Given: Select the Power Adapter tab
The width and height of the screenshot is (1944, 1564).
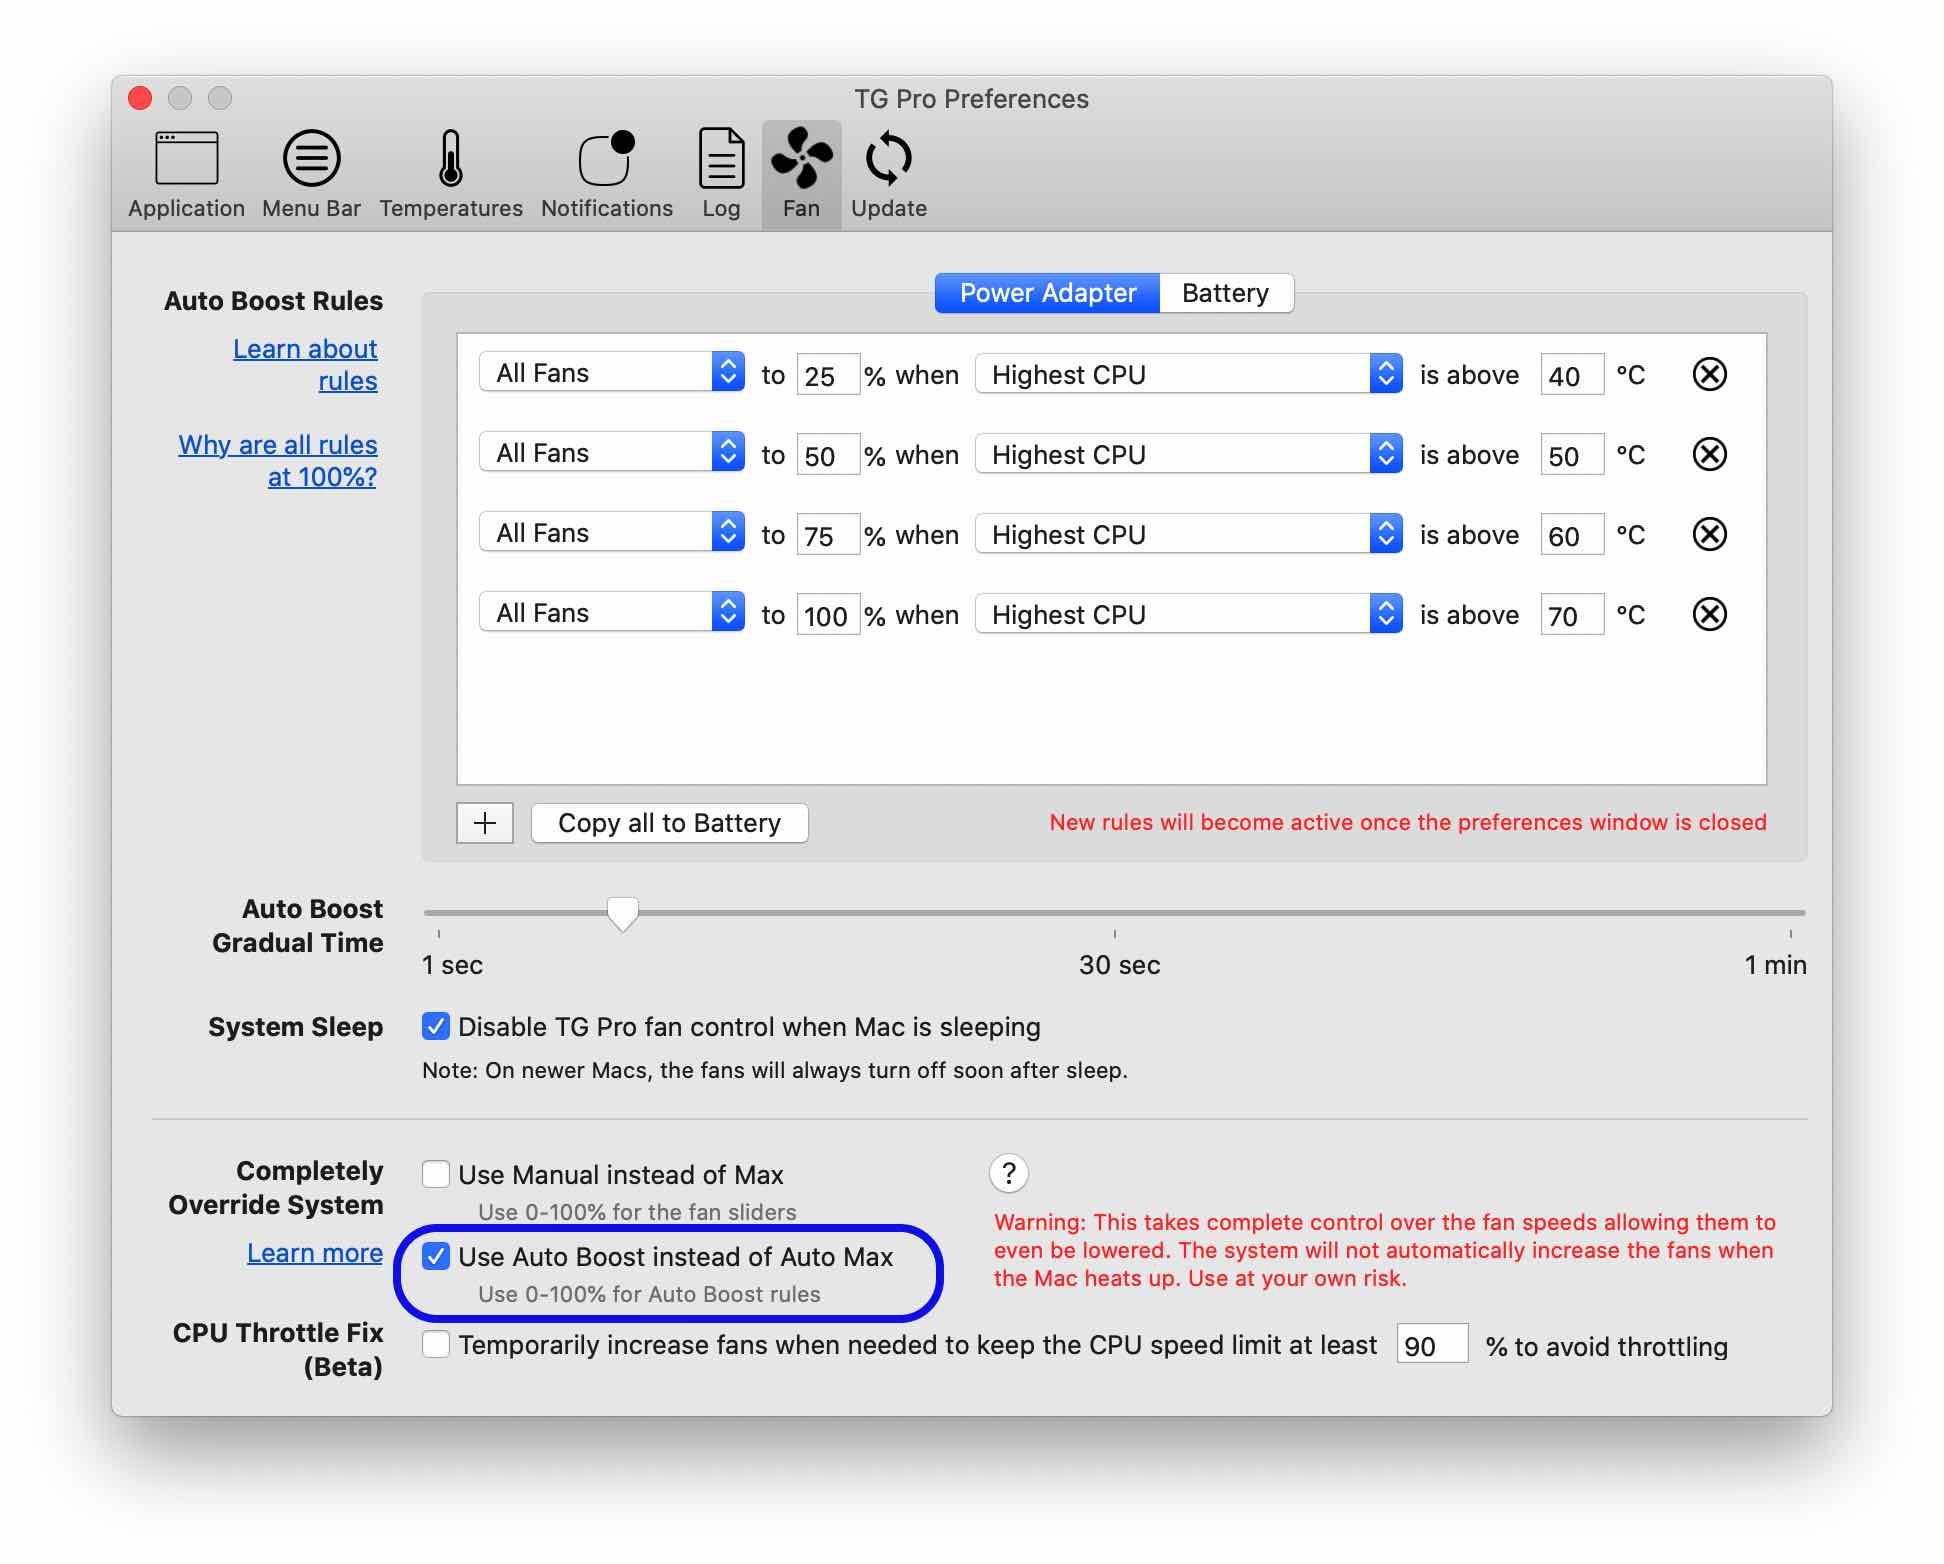Looking at the screenshot, I should coord(1047,293).
